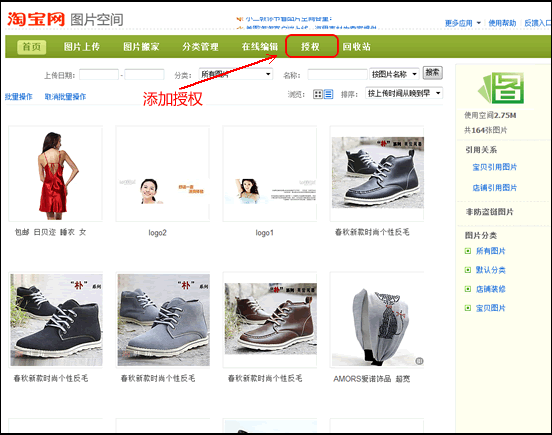Screen dimensions: 552x435
Task: Expand the 所有图片 category tree icon
Action: tap(468, 251)
